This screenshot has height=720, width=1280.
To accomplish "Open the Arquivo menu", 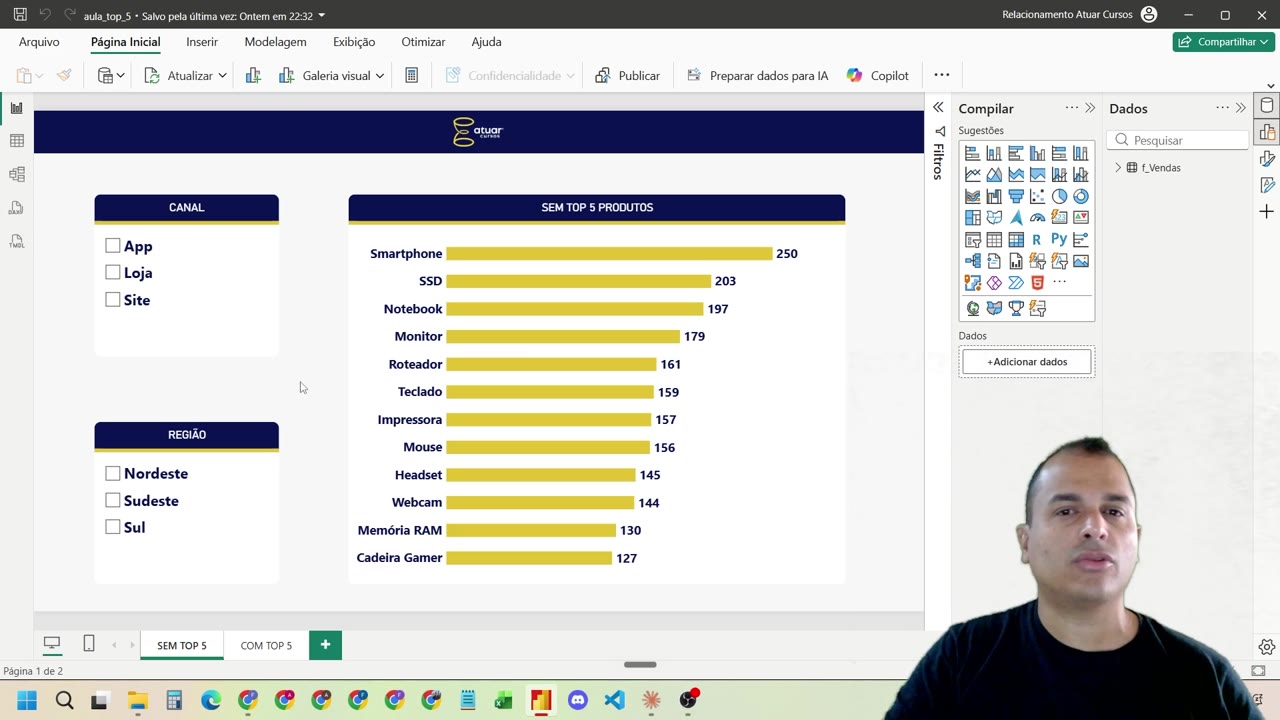I will [39, 42].
